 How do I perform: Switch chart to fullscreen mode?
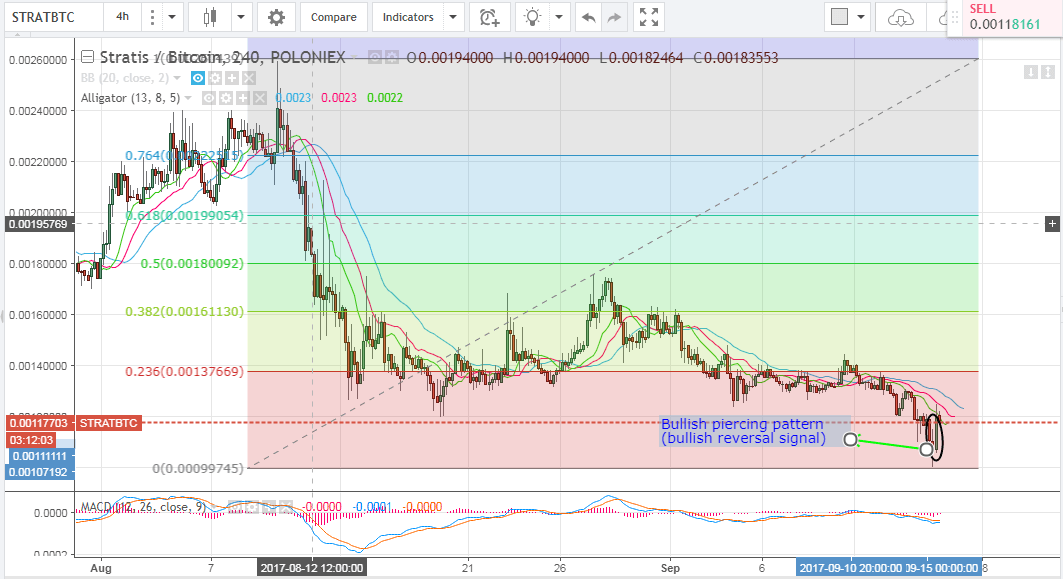point(649,17)
